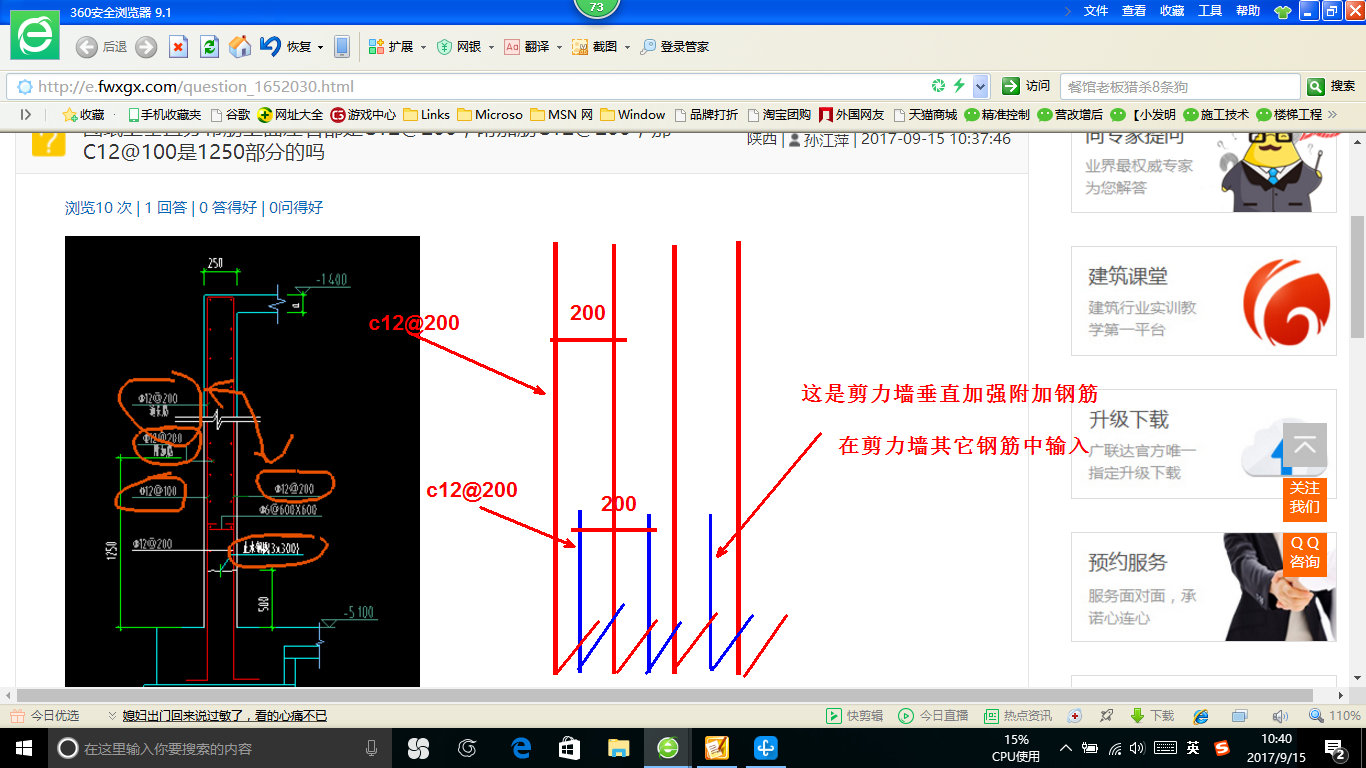Open the 文件 menu
Image resolution: width=1366 pixels, height=768 pixels.
point(1096,11)
